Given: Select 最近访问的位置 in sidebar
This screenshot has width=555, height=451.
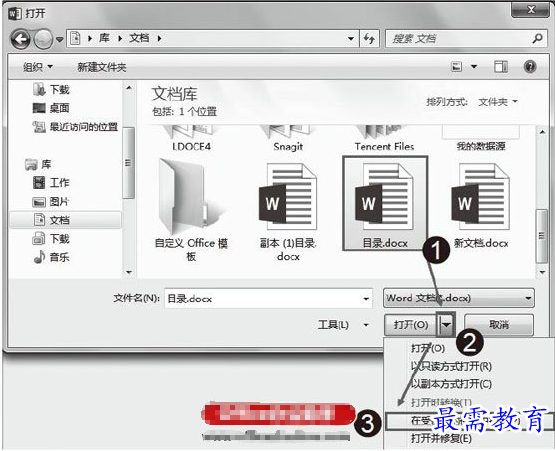Looking at the screenshot, I should [x=75, y=126].
